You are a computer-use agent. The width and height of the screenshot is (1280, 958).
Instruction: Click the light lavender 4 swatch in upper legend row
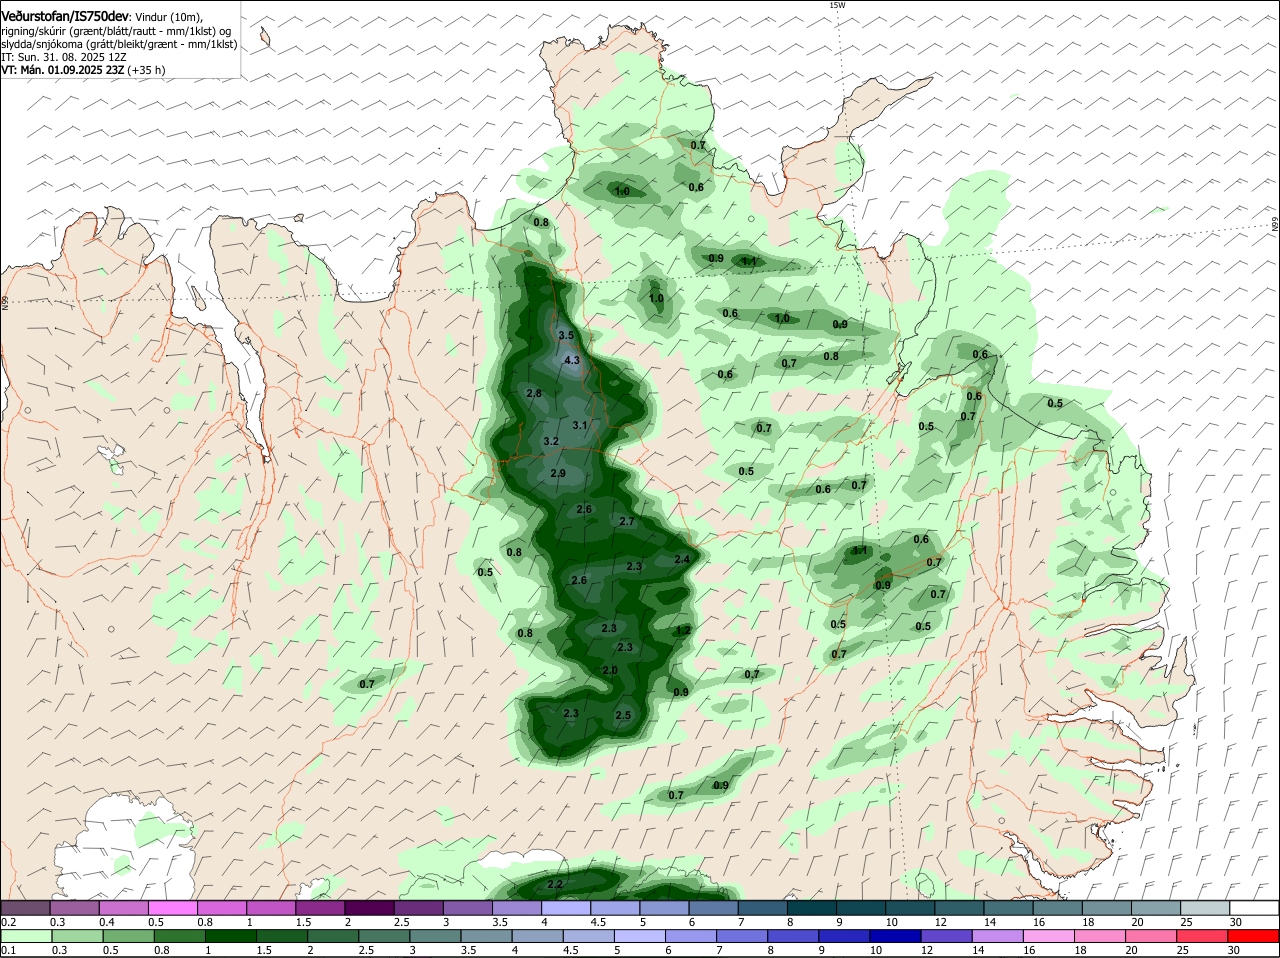coord(566,907)
